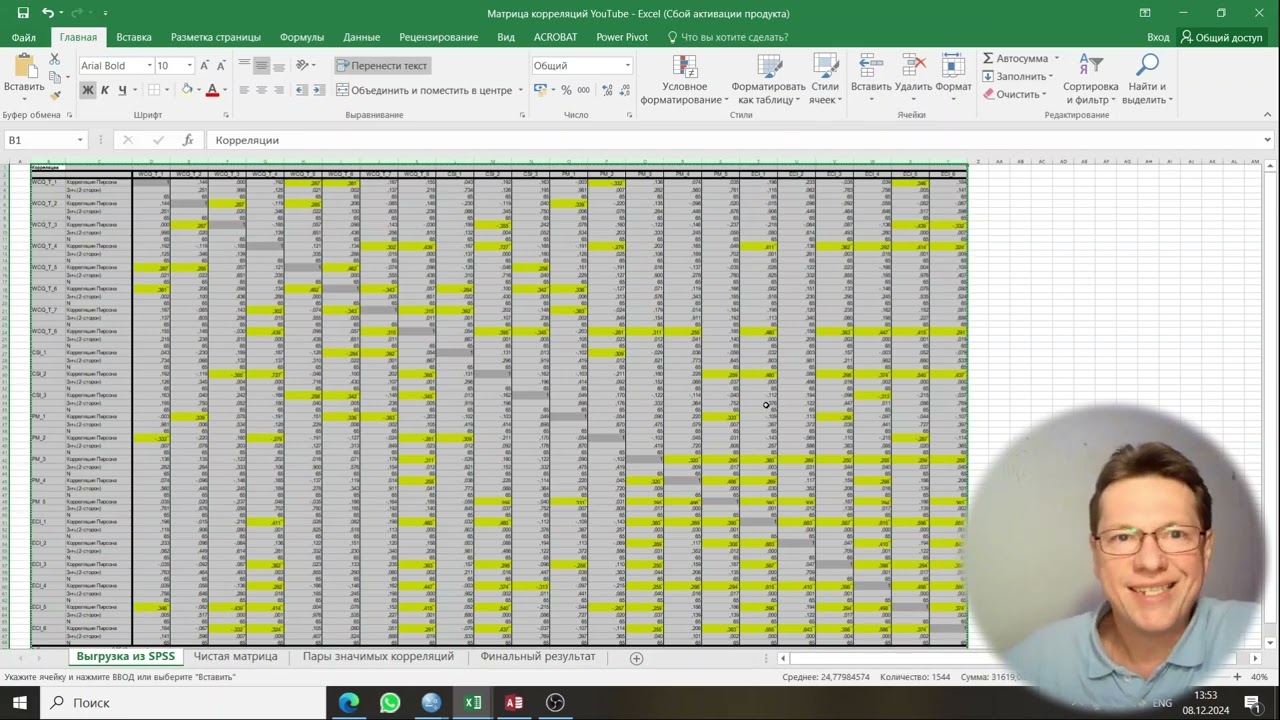
Task: Add a new sheet with plus icon
Action: [636, 658]
